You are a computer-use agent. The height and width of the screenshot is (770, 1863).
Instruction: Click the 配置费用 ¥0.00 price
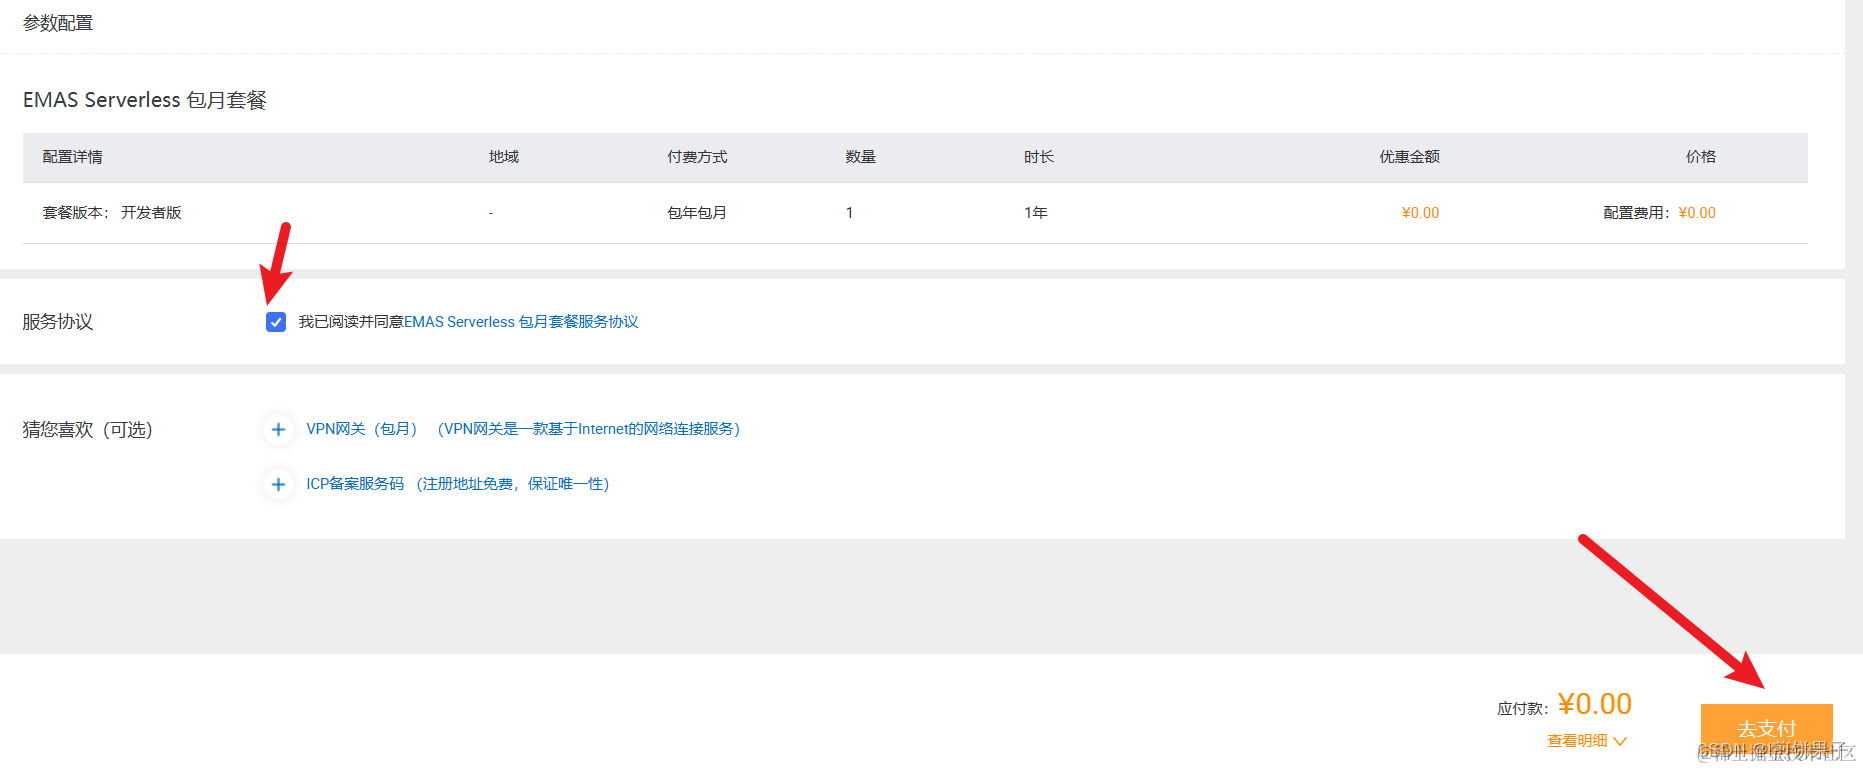1660,213
